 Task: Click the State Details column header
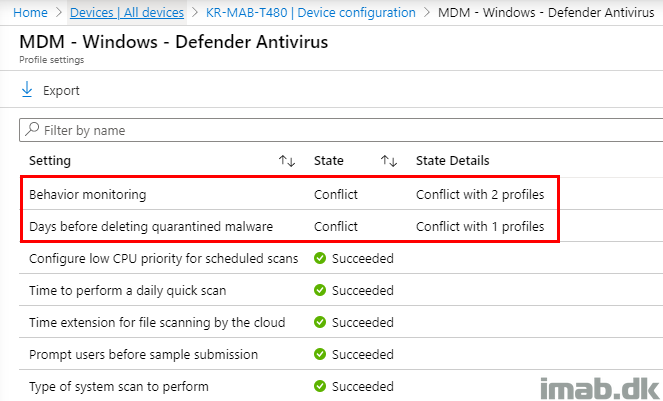coord(452,161)
